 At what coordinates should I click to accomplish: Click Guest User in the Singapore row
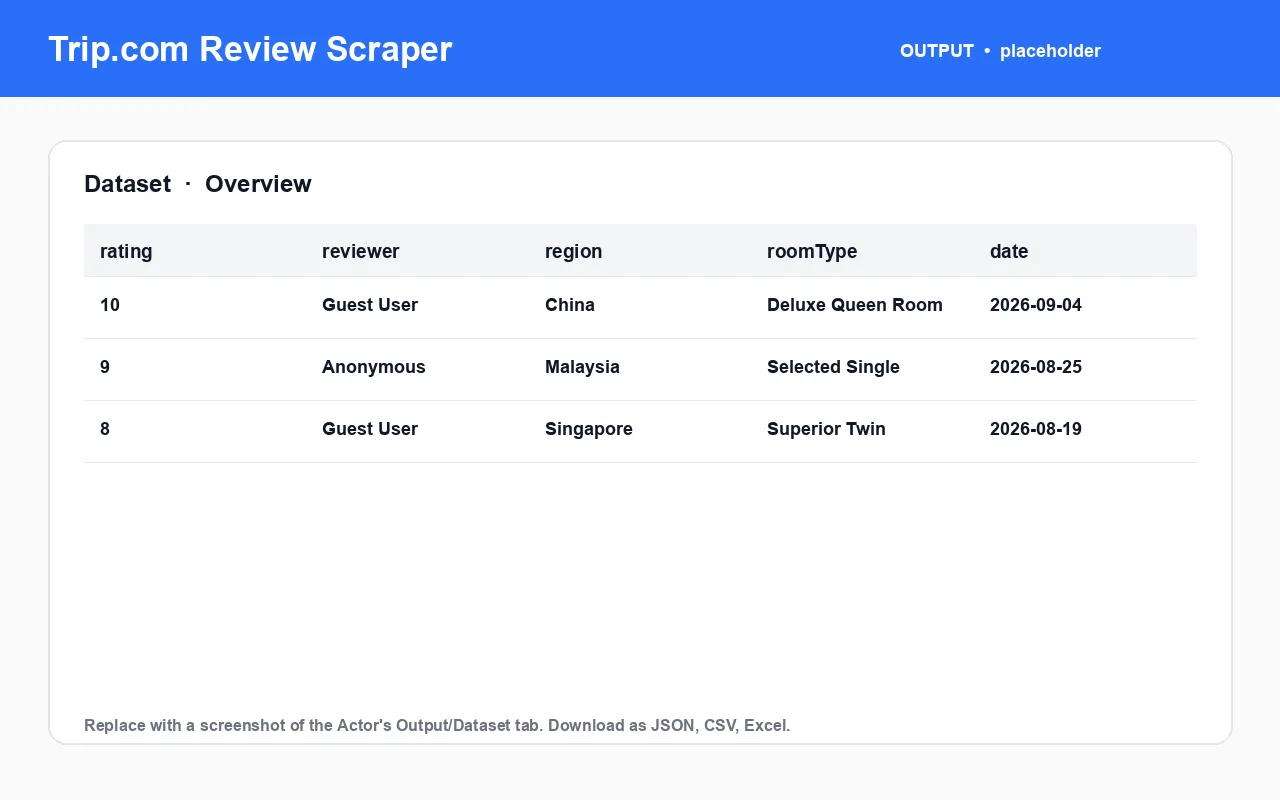coord(370,429)
